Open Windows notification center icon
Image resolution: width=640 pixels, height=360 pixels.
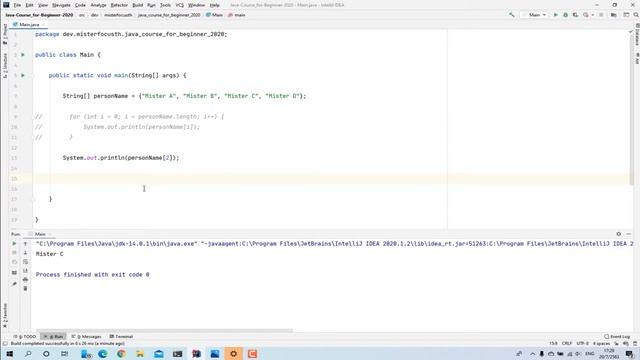(630, 353)
